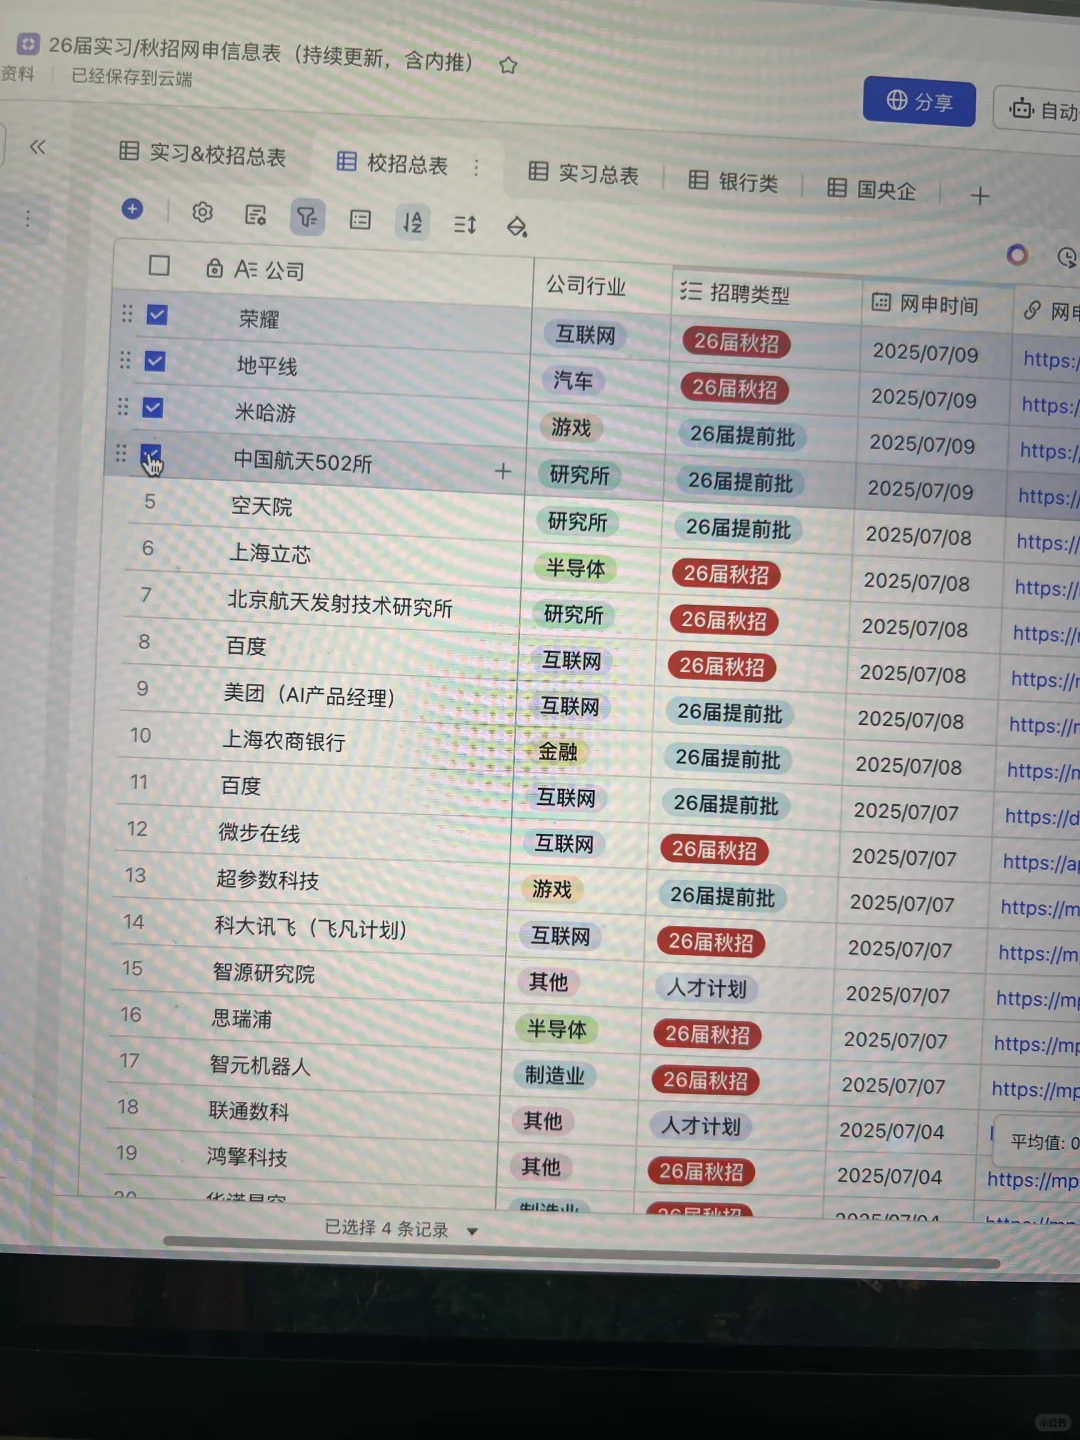Open 汽车 industry tag in 地平线 row
1080x1440 pixels.
click(x=573, y=381)
